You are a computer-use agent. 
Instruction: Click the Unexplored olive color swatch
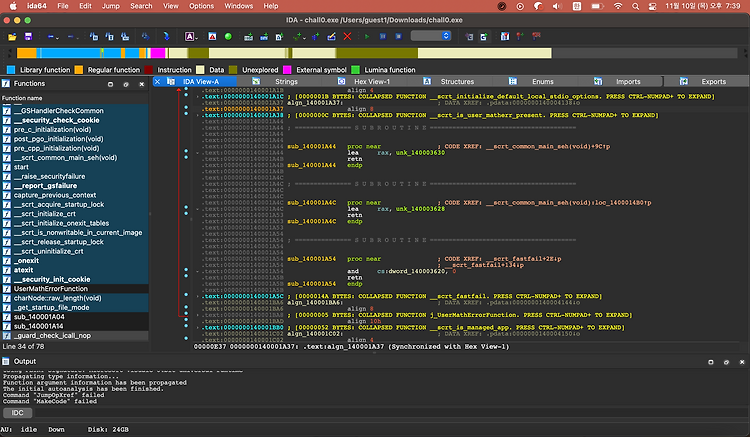click(233, 70)
